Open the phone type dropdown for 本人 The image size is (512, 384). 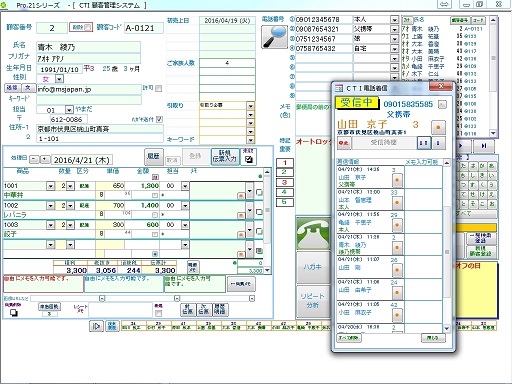pos(394,20)
